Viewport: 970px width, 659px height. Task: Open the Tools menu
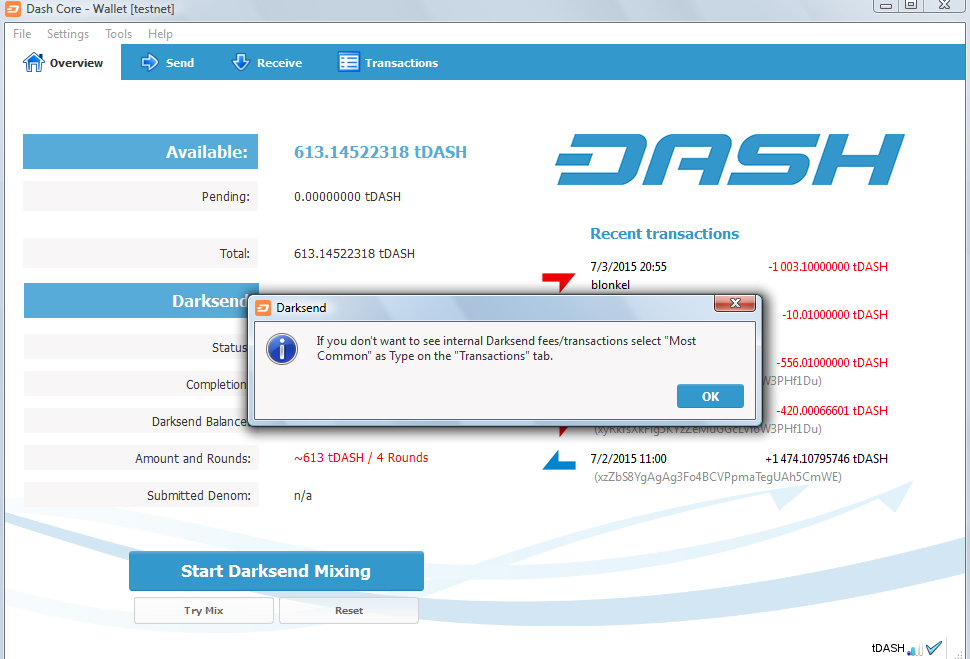click(x=118, y=34)
